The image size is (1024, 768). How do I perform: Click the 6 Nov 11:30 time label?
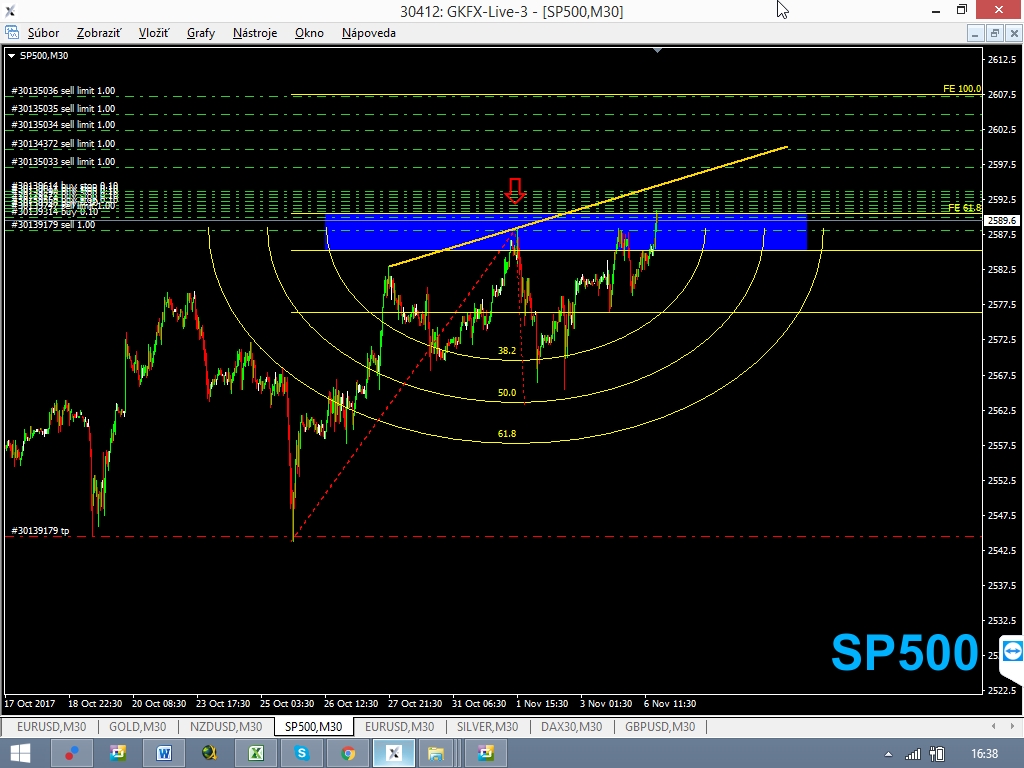pyautogui.click(x=670, y=703)
